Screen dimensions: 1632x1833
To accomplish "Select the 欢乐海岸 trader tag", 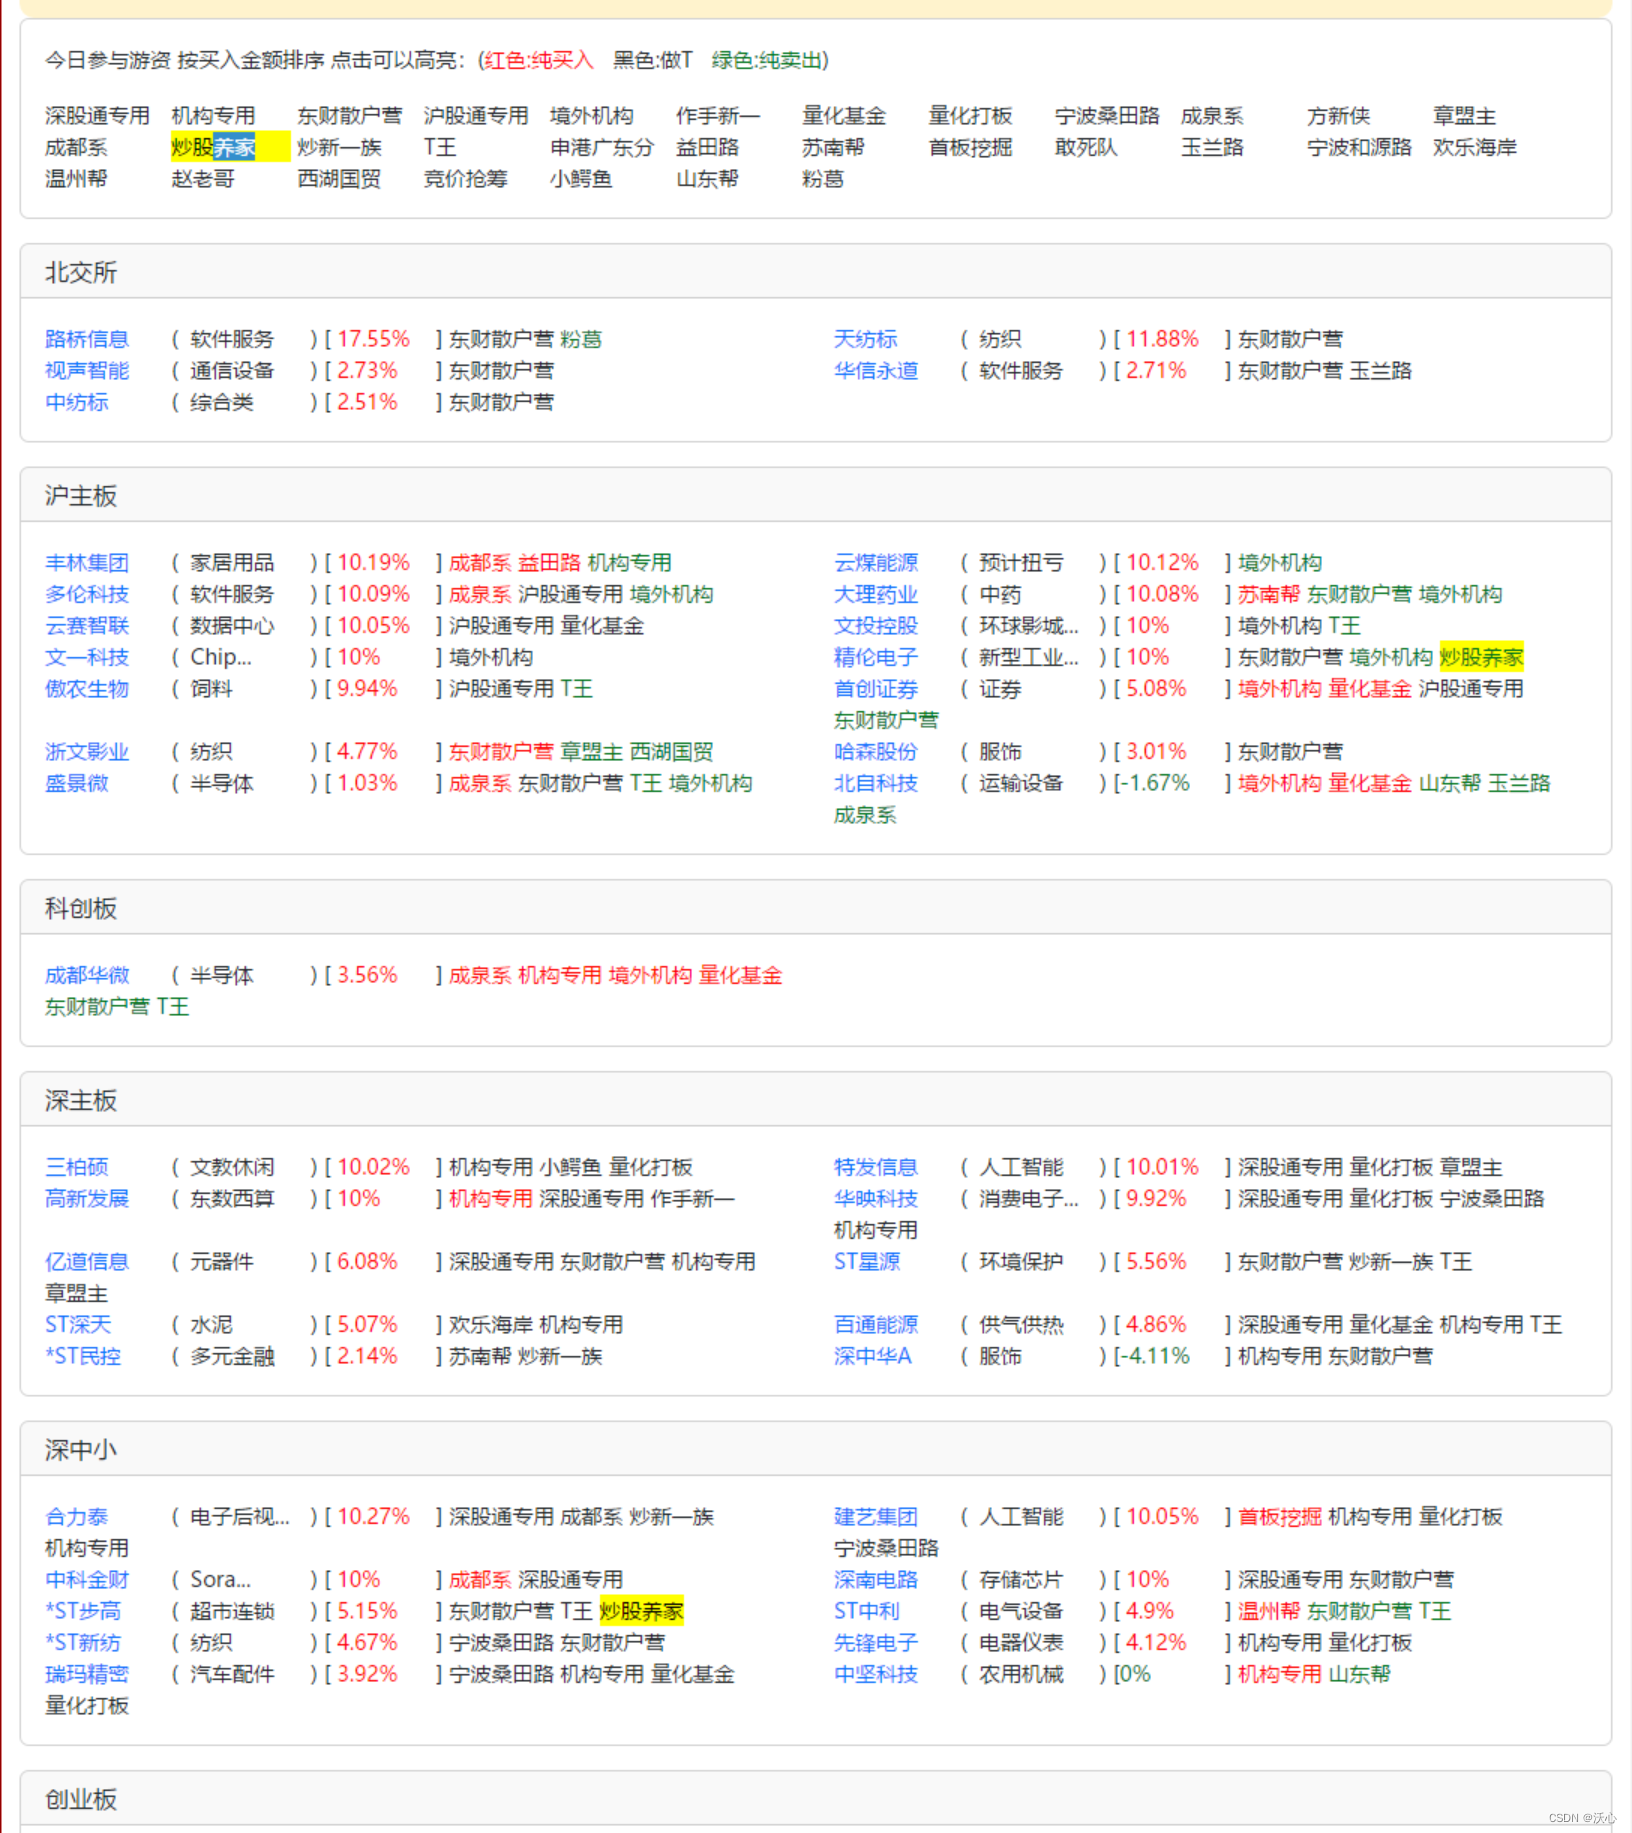I will pyautogui.click(x=1475, y=147).
